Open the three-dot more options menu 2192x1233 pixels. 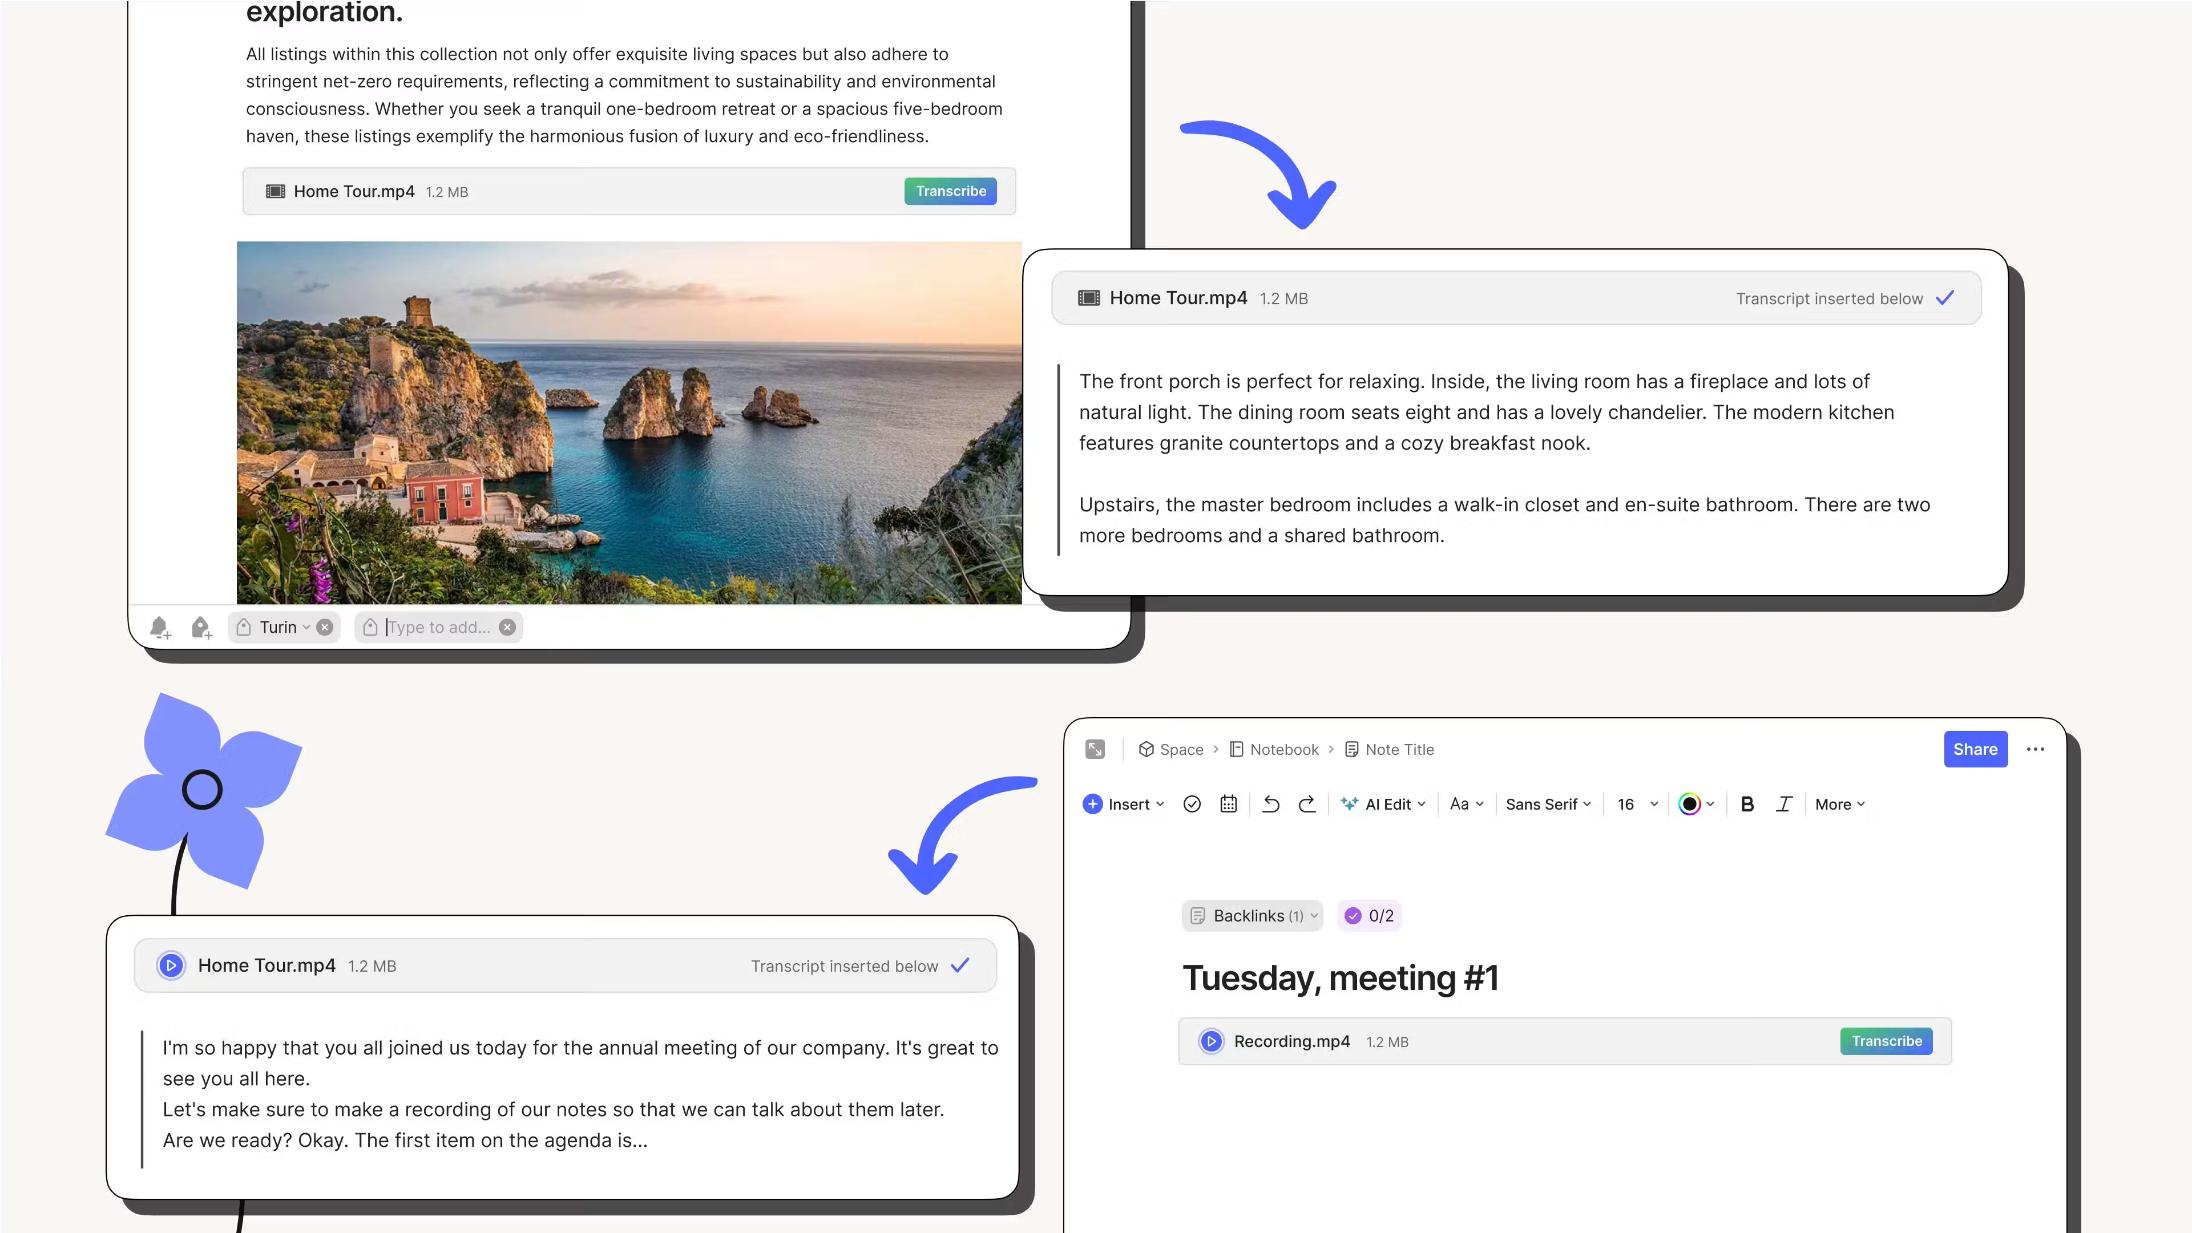[2035, 749]
